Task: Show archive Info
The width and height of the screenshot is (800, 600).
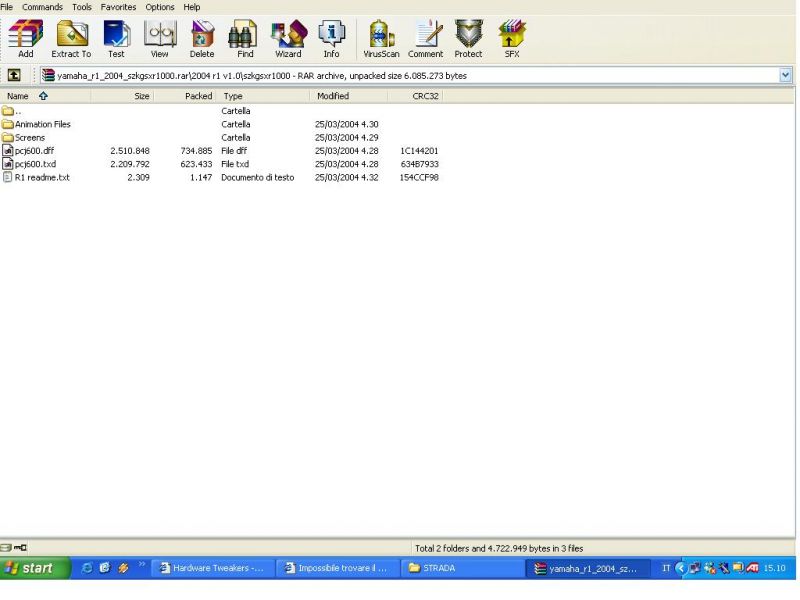Action: coord(331,39)
